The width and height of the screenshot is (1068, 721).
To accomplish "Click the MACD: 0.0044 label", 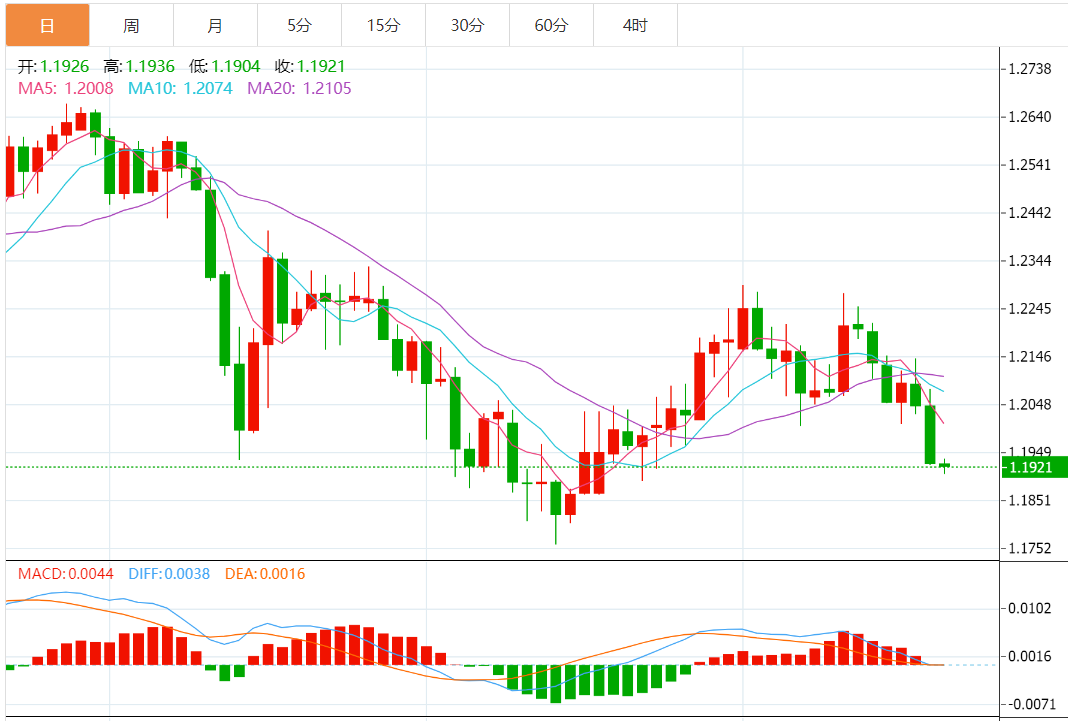I will pos(66,574).
